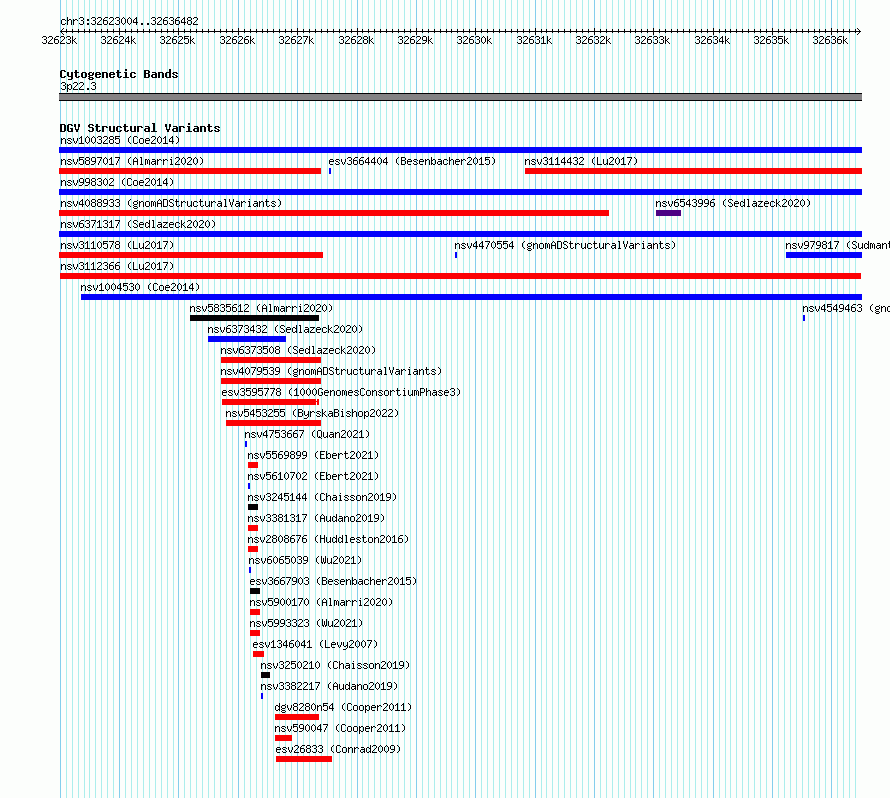Select the red esv26833 variant bar
This screenshot has height=798, width=890.
[x=304, y=759]
